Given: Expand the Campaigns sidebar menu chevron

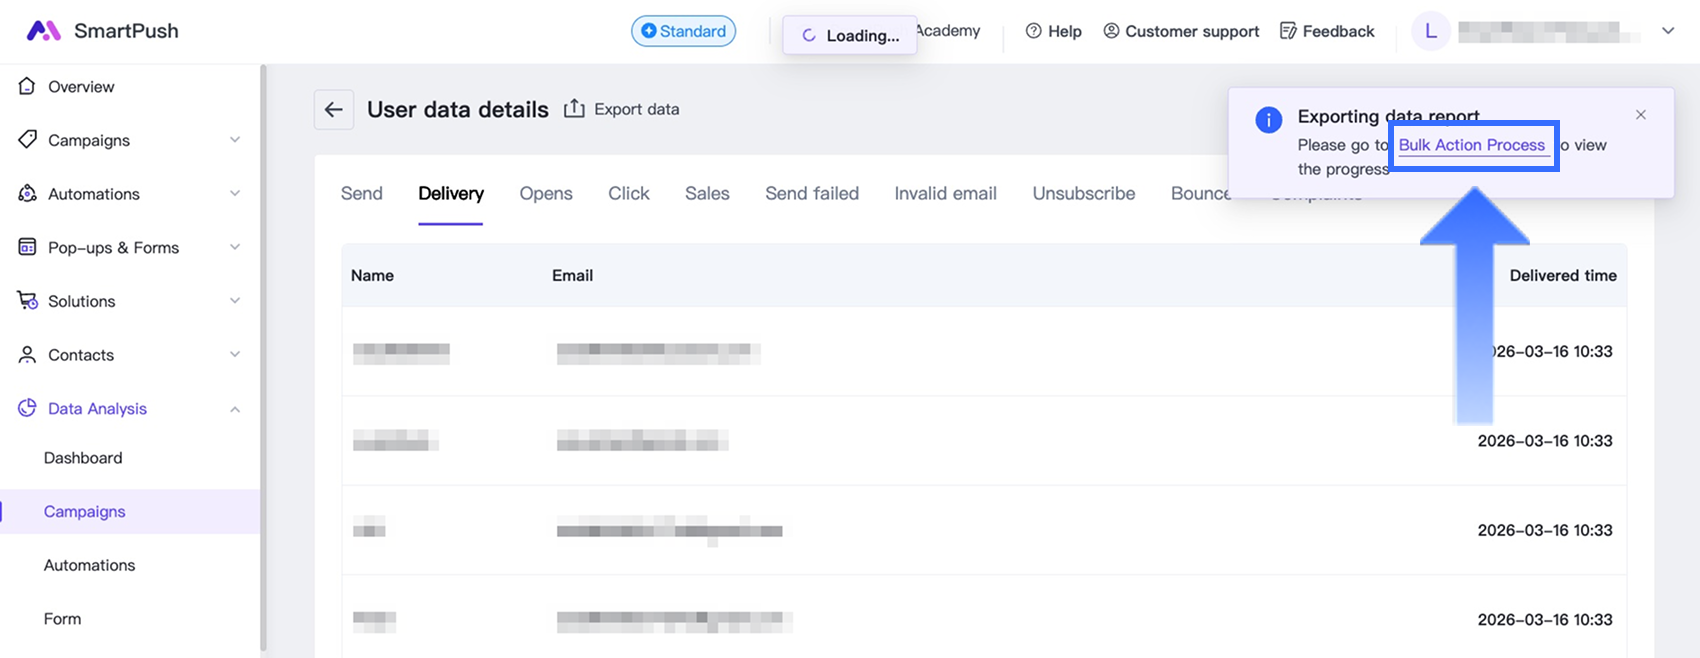Looking at the screenshot, I should click(235, 140).
